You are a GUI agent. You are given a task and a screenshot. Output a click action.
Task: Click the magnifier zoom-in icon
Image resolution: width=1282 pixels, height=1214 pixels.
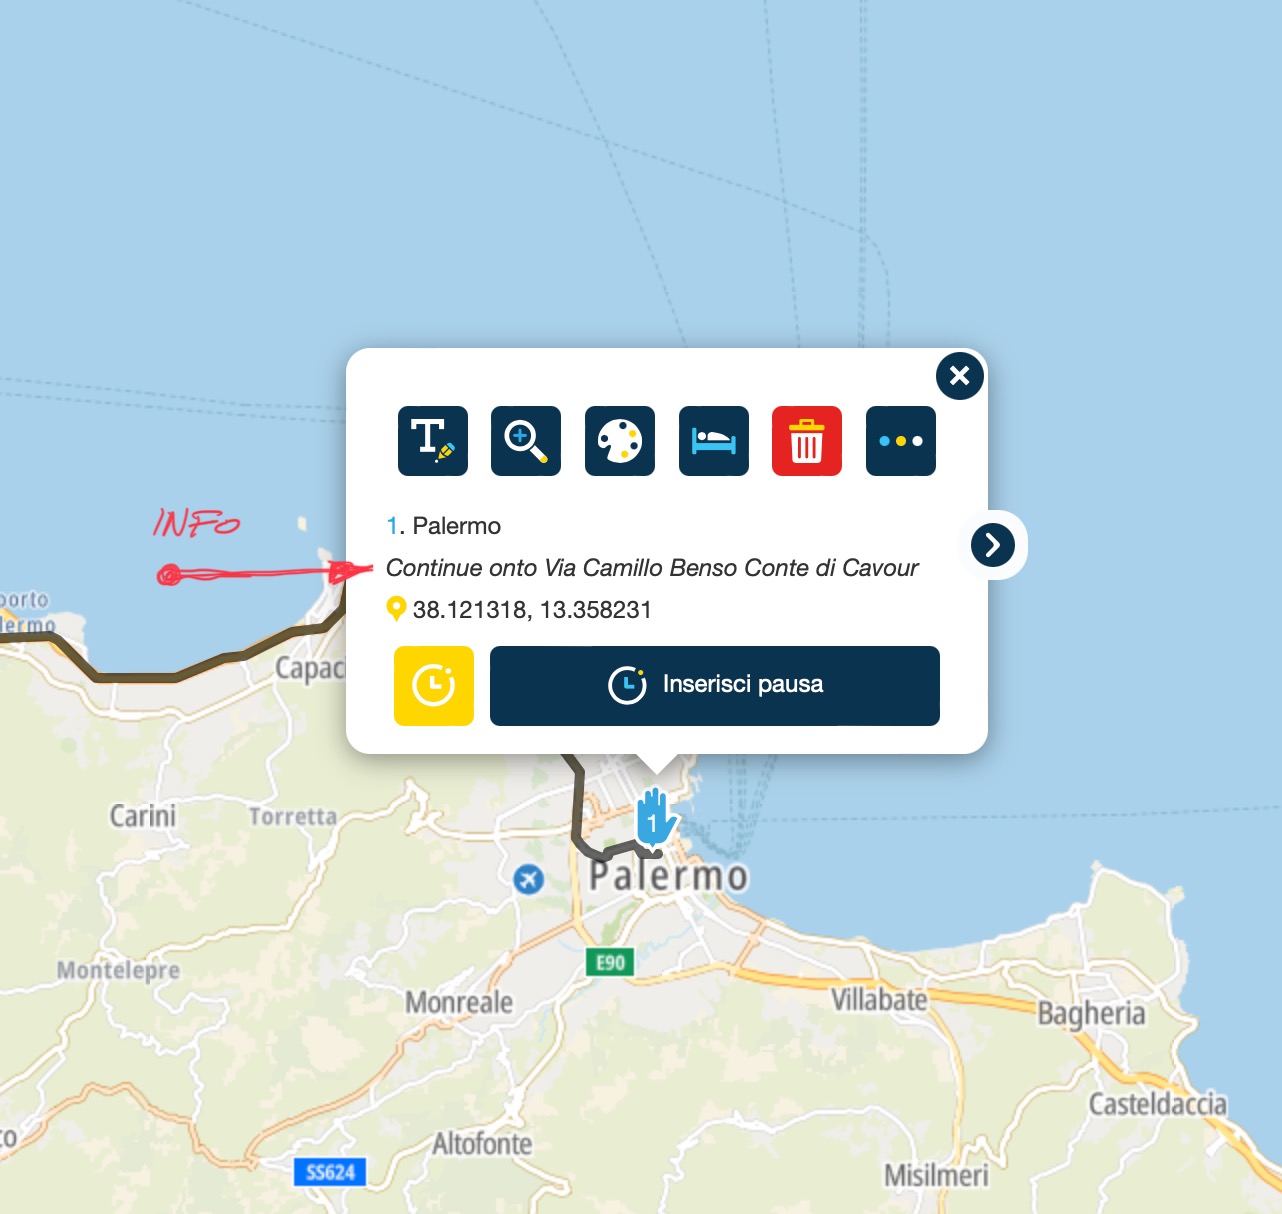[526, 441]
